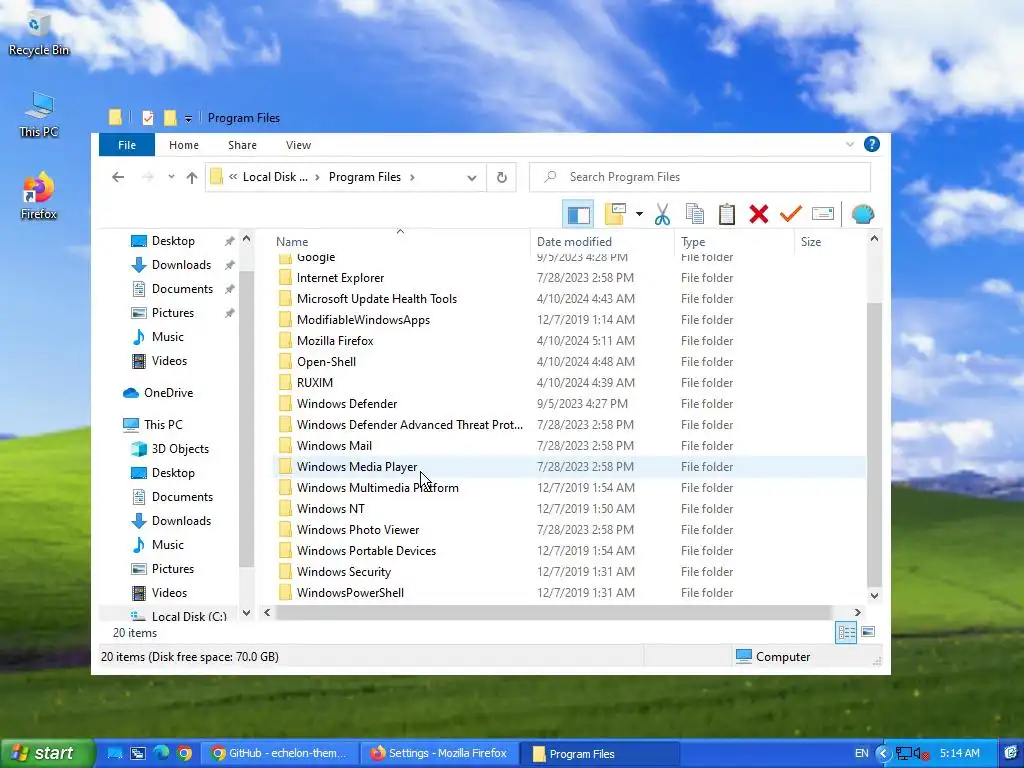Image resolution: width=1024 pixels, height=768 pixels.
Task: Toggle the navigation pane toolbar button
Action: point(578,214)
